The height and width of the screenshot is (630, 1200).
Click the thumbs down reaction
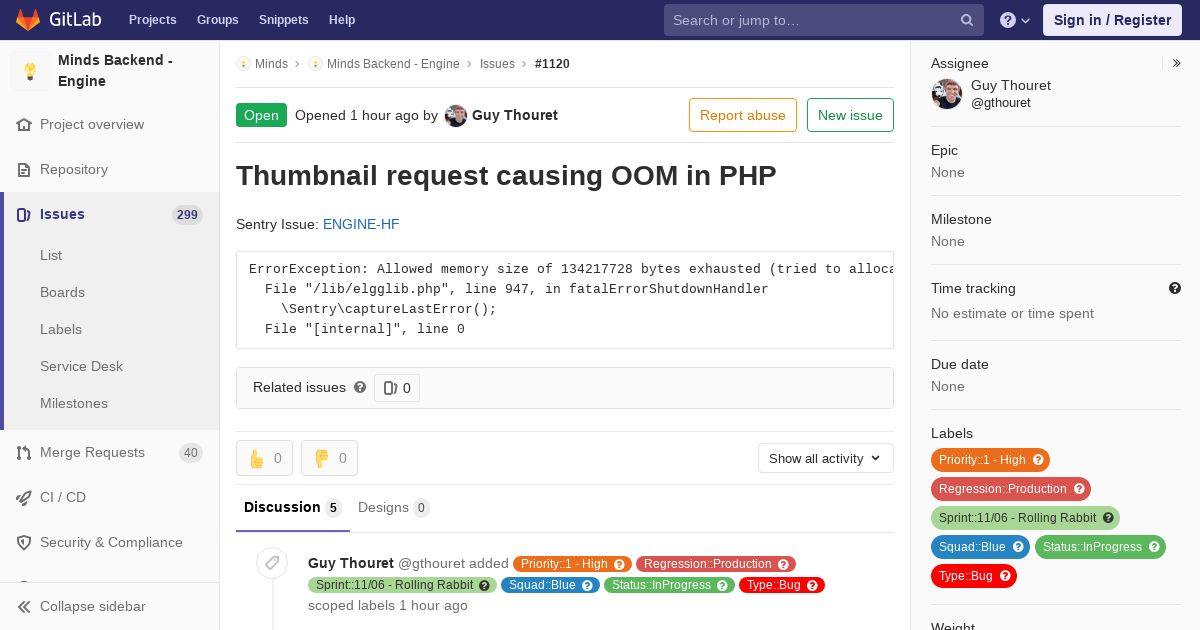tap(330, 458)
